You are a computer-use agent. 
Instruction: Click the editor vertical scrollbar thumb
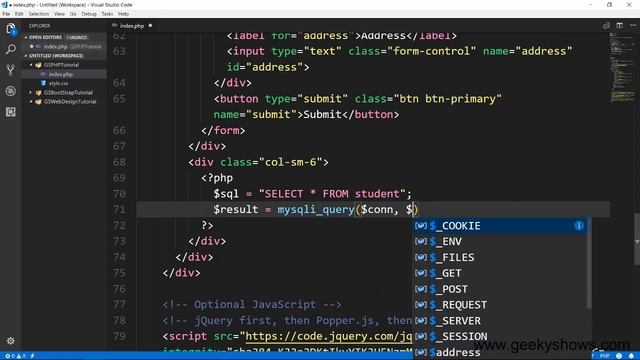coord(637,239)
